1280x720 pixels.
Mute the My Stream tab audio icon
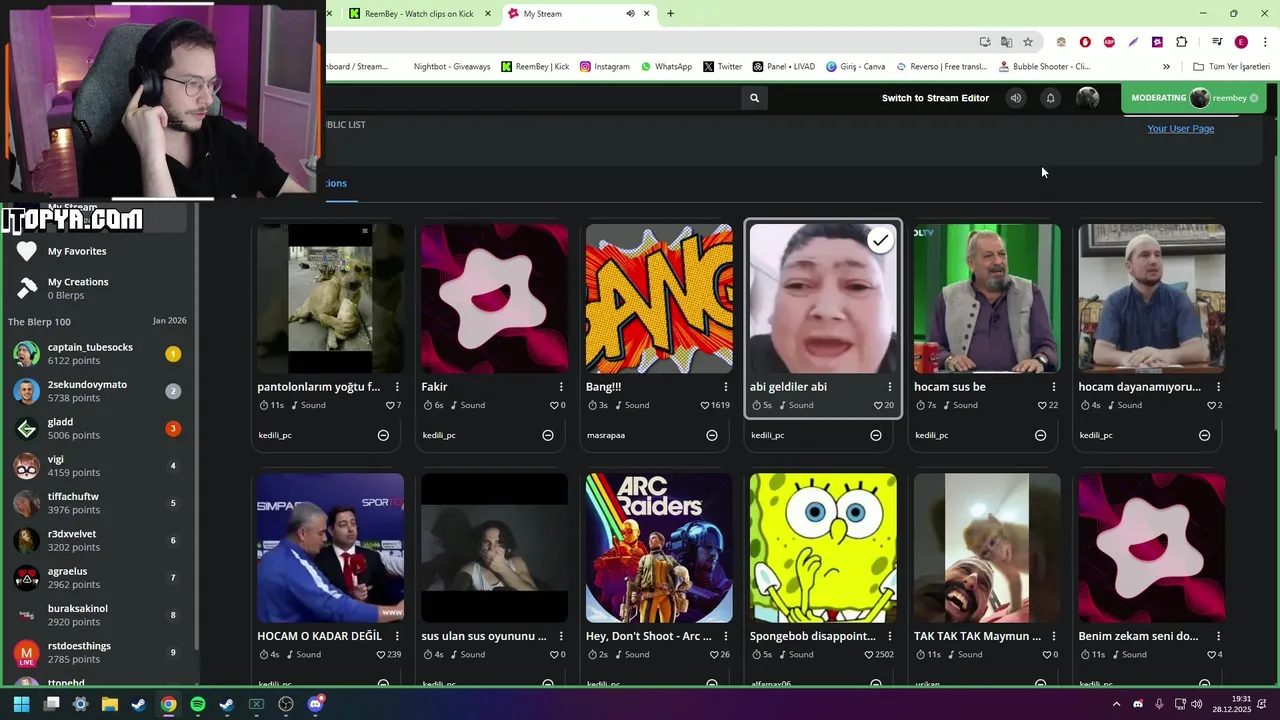tap(630, 14)
